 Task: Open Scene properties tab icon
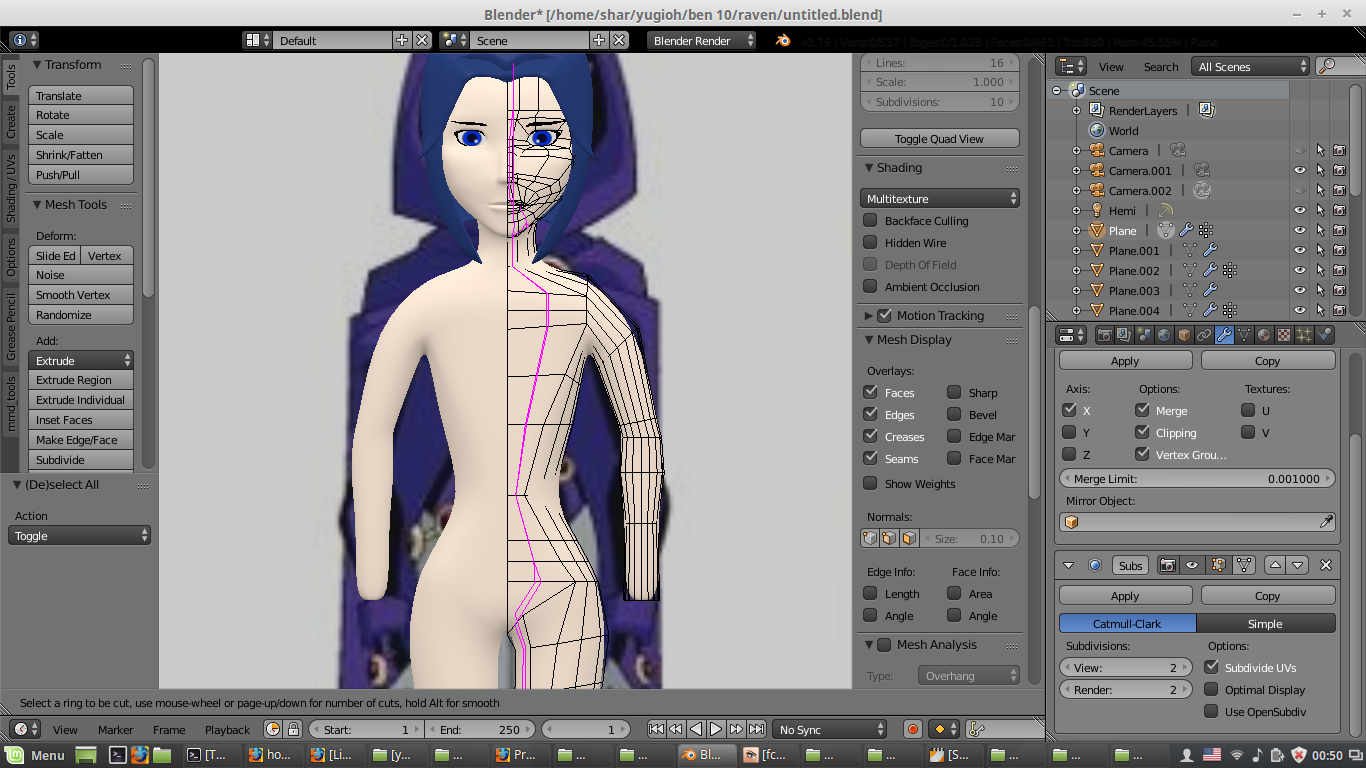pos(1145,335)
